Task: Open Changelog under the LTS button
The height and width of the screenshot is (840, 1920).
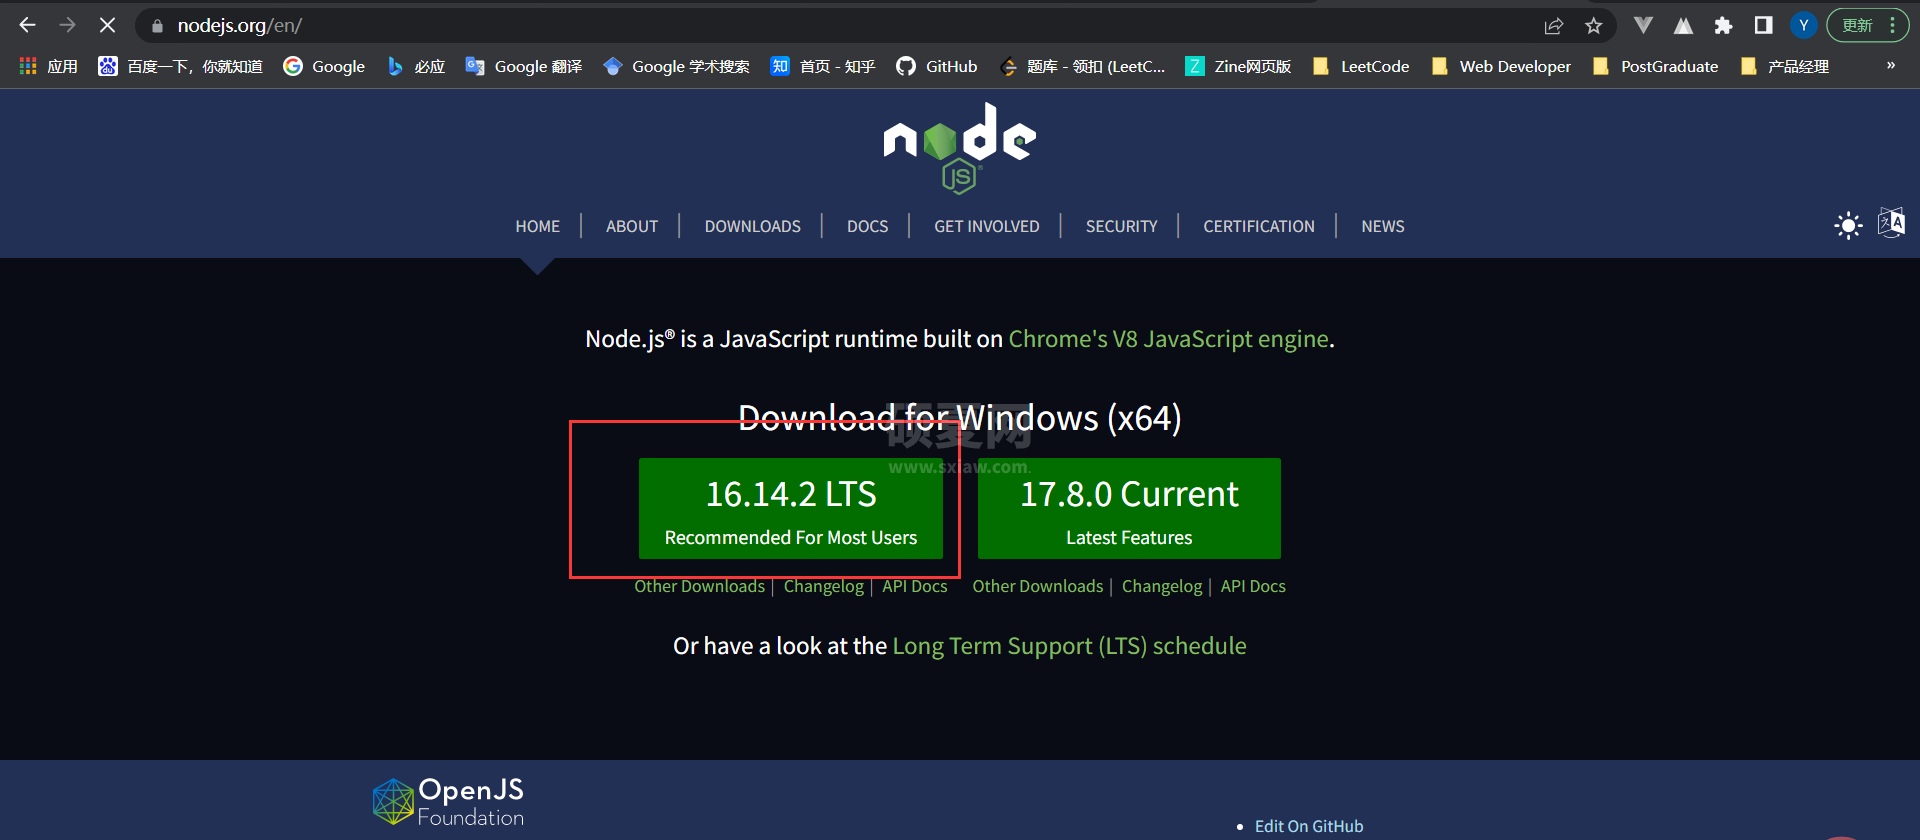Action: coord(824,587)
